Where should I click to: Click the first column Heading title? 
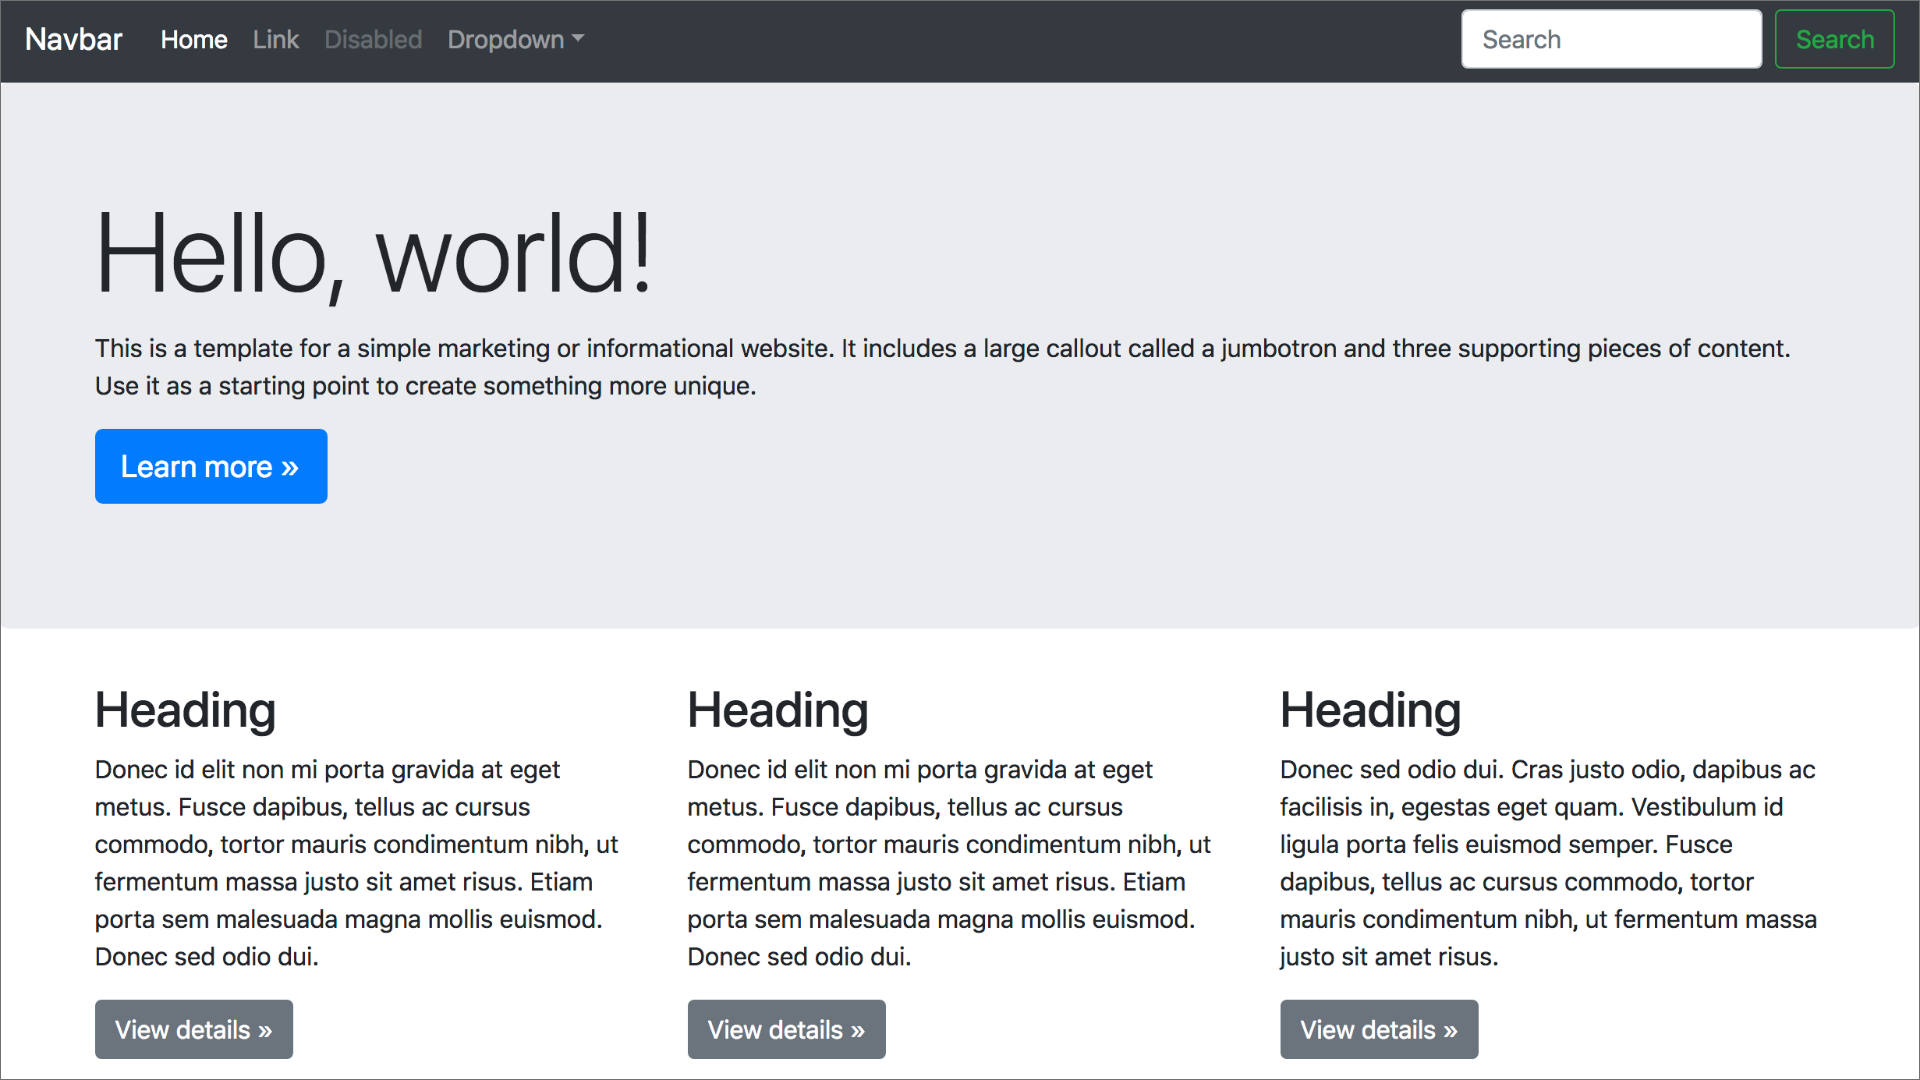pos(185,710)
